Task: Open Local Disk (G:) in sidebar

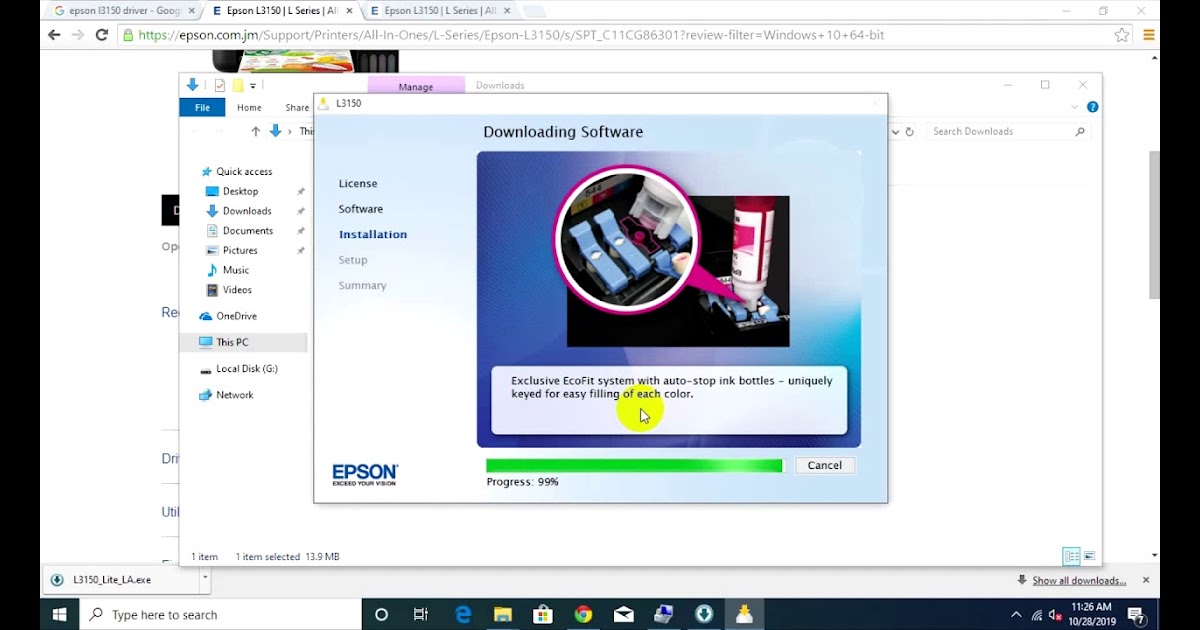Action: [x=247, y=369]
